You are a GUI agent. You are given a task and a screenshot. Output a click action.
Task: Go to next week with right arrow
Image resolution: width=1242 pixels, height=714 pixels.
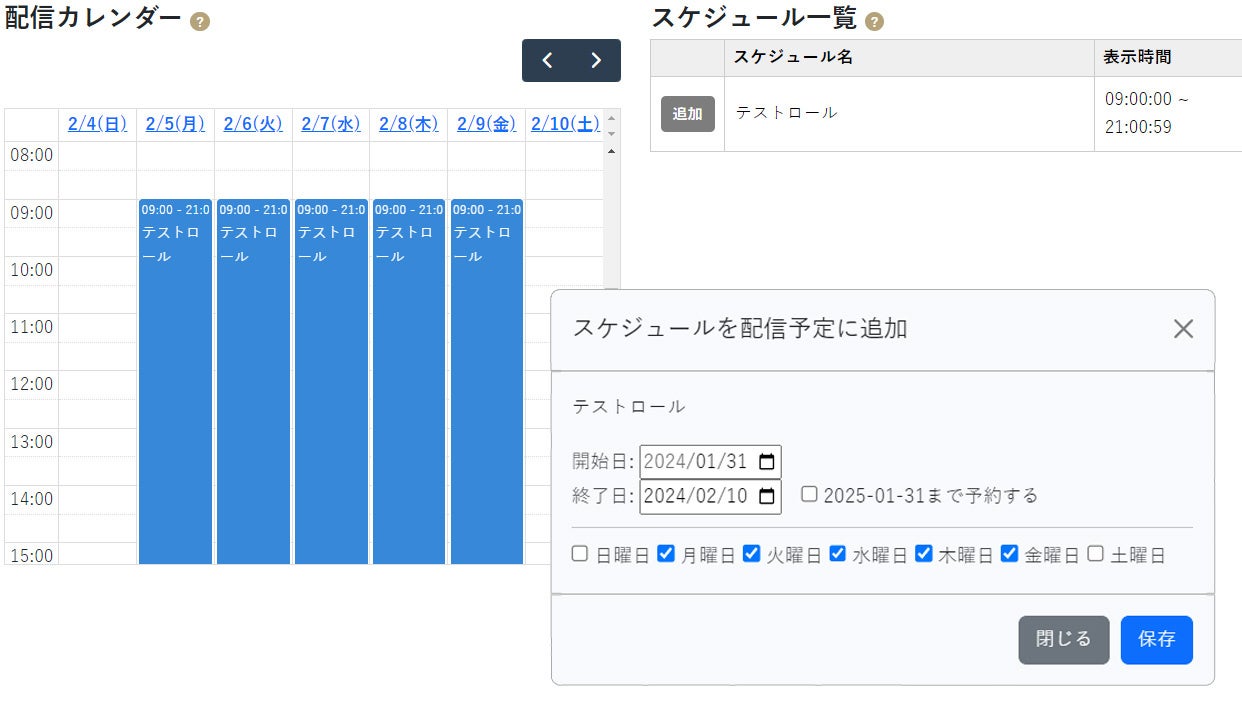tap(596, 60)
